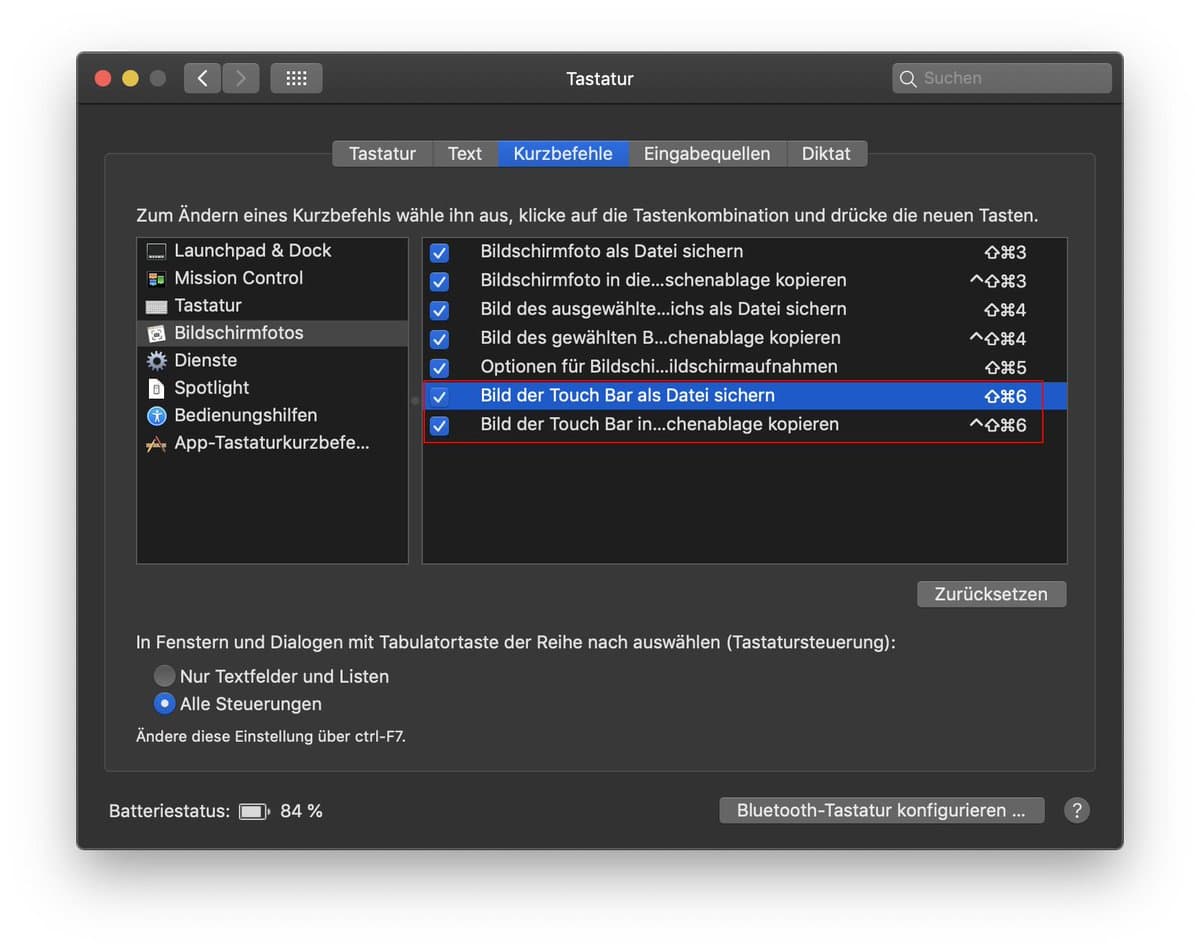Click the ⇧⌘3 shortcut key combination
1200x951 pixels.
[x=1005, y=253]
